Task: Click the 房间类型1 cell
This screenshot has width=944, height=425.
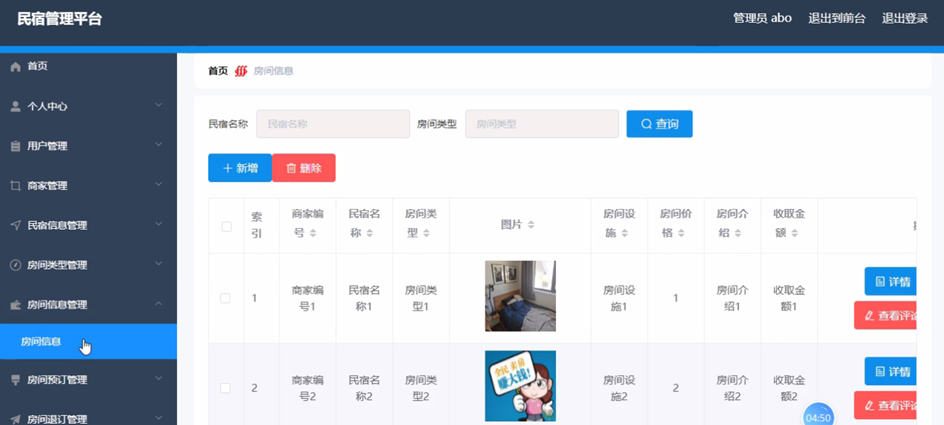Action: pyautogui.click(x=421, y=298)
